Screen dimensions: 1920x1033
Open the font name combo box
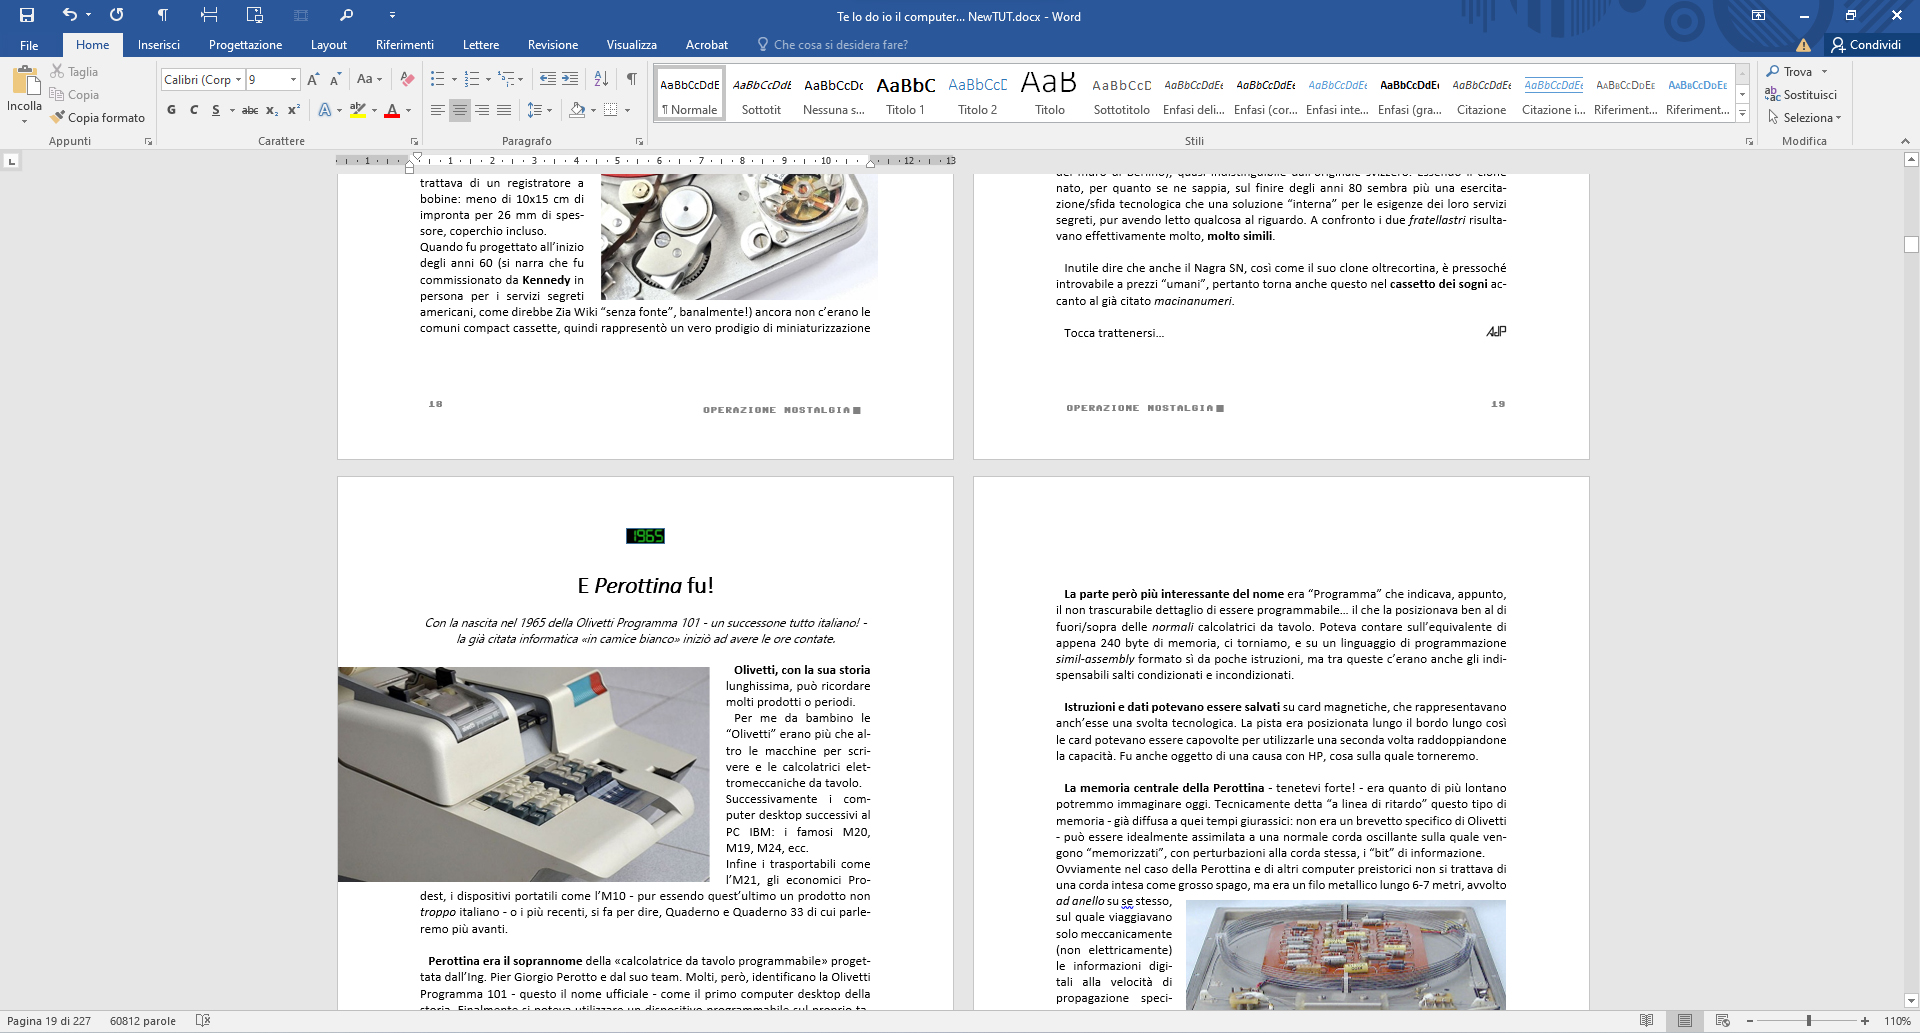click(203, 79)
